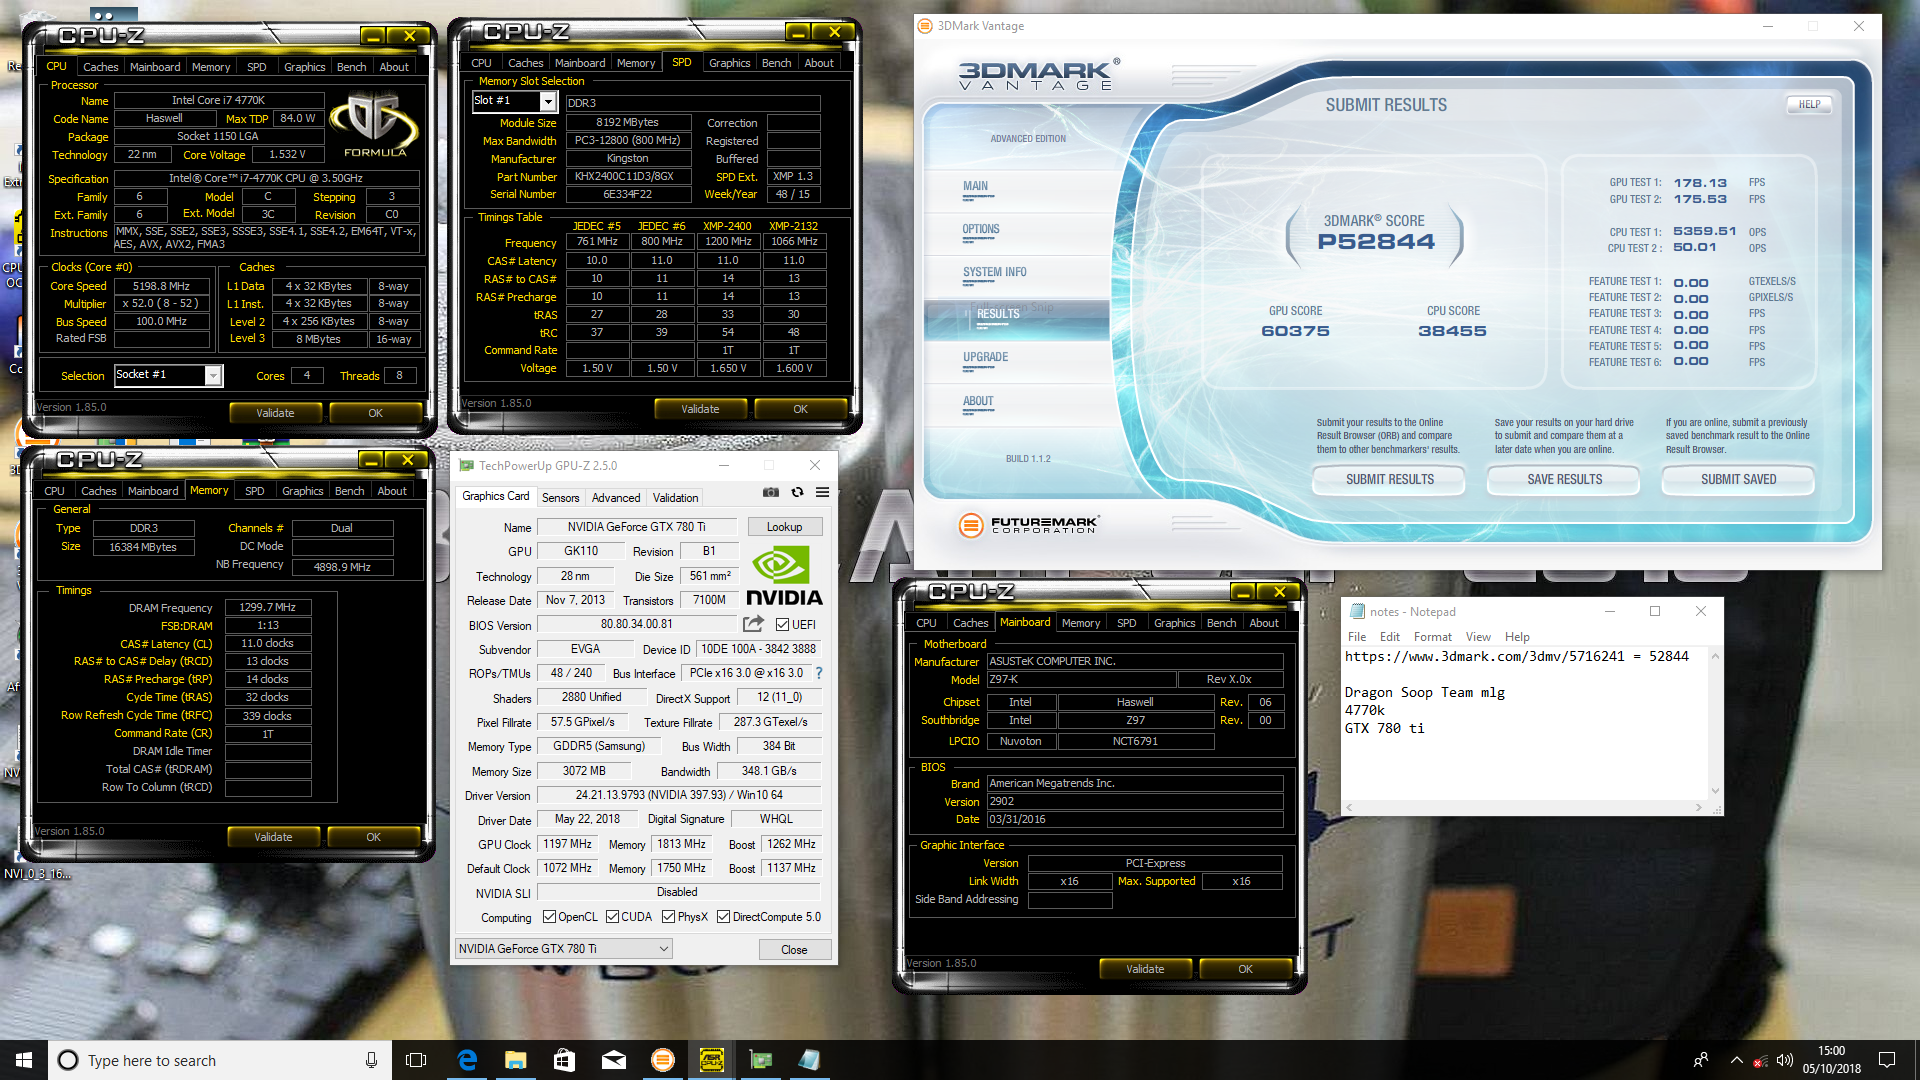Open Microsoft Store from the taskbar
The height and width of the screenshot is (1080, 1920).
click(564, 1060)
